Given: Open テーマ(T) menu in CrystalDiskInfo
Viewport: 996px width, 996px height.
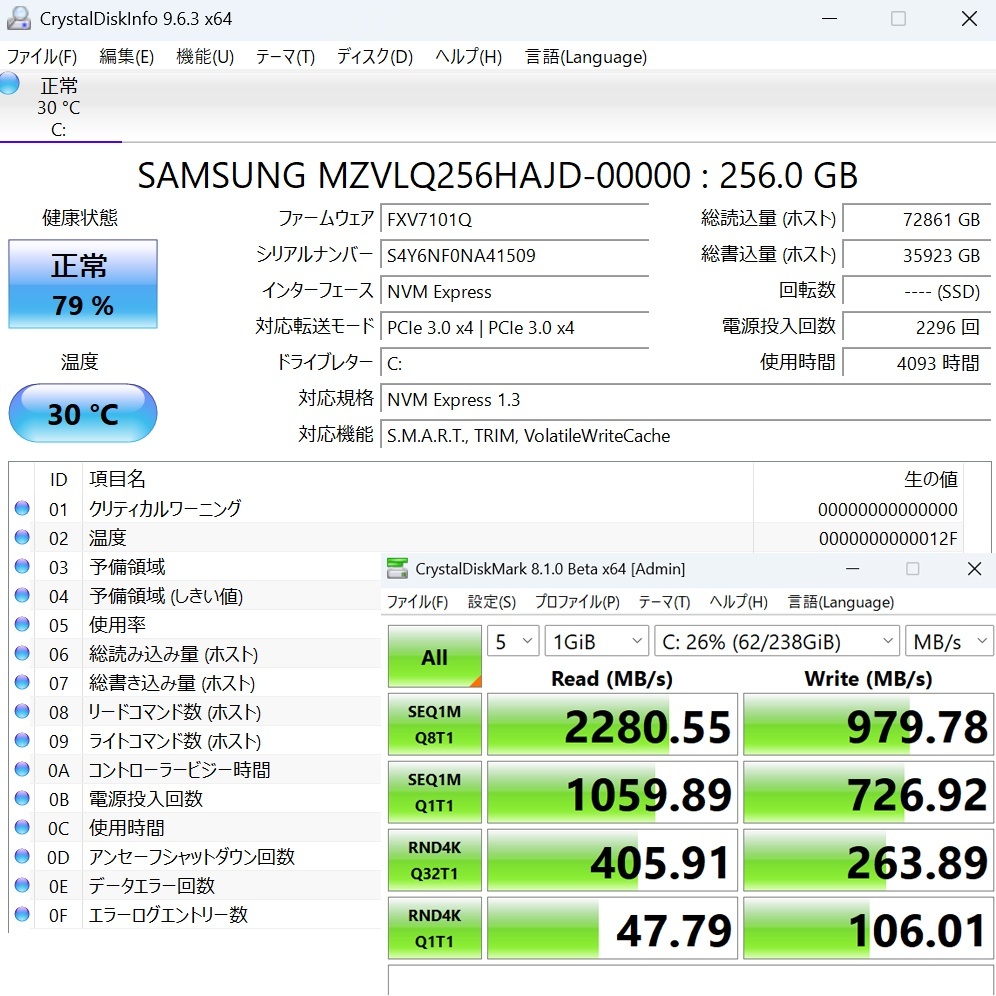Looking at the screenshot, I should [285, 57].
